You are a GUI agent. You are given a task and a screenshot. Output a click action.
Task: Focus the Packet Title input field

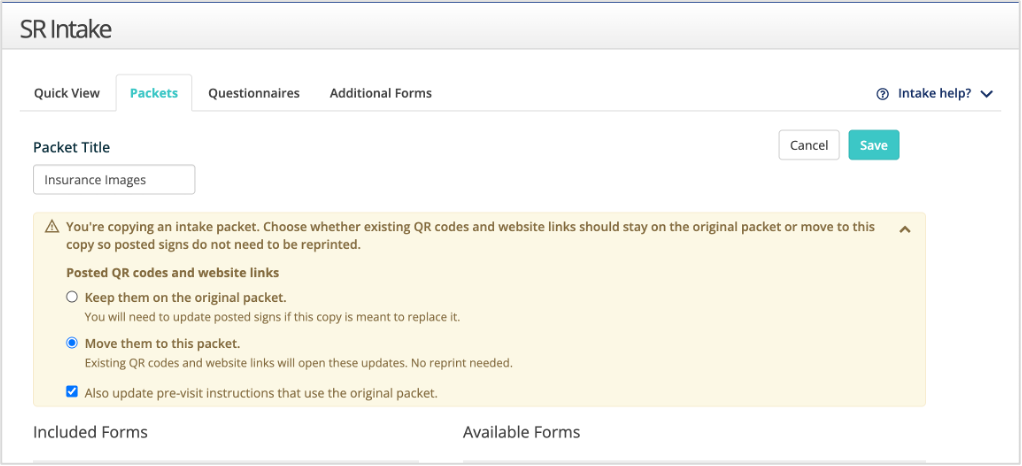point(114,179)
